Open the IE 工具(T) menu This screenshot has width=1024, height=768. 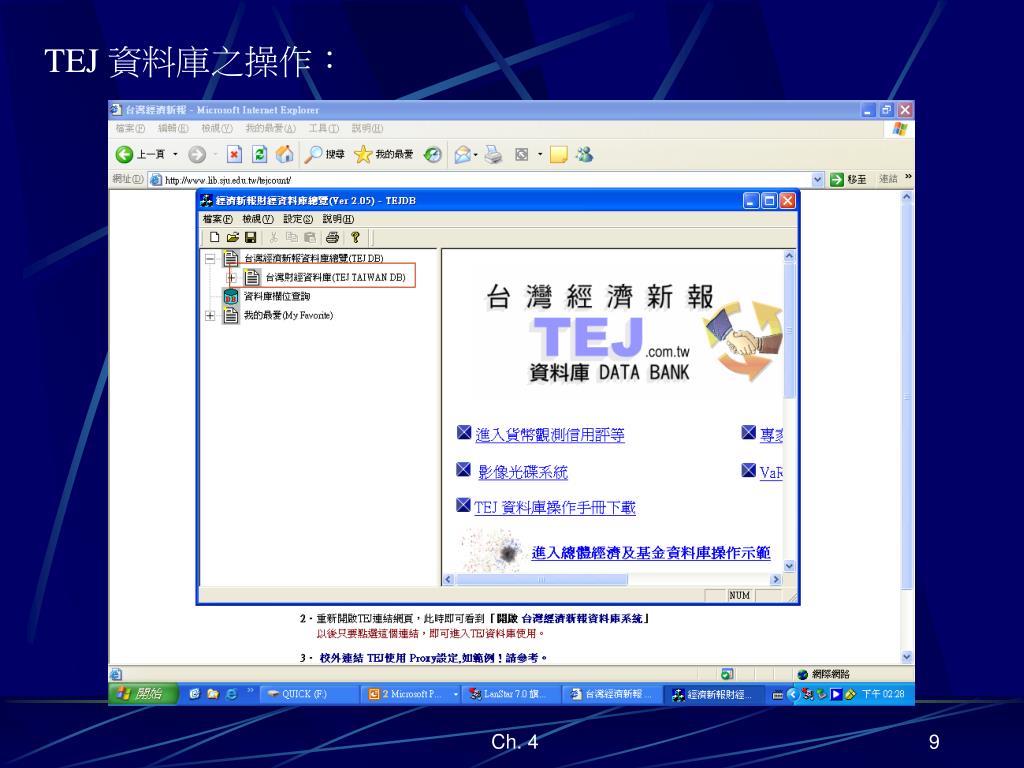pyautogui.click(x=324, y=129)
